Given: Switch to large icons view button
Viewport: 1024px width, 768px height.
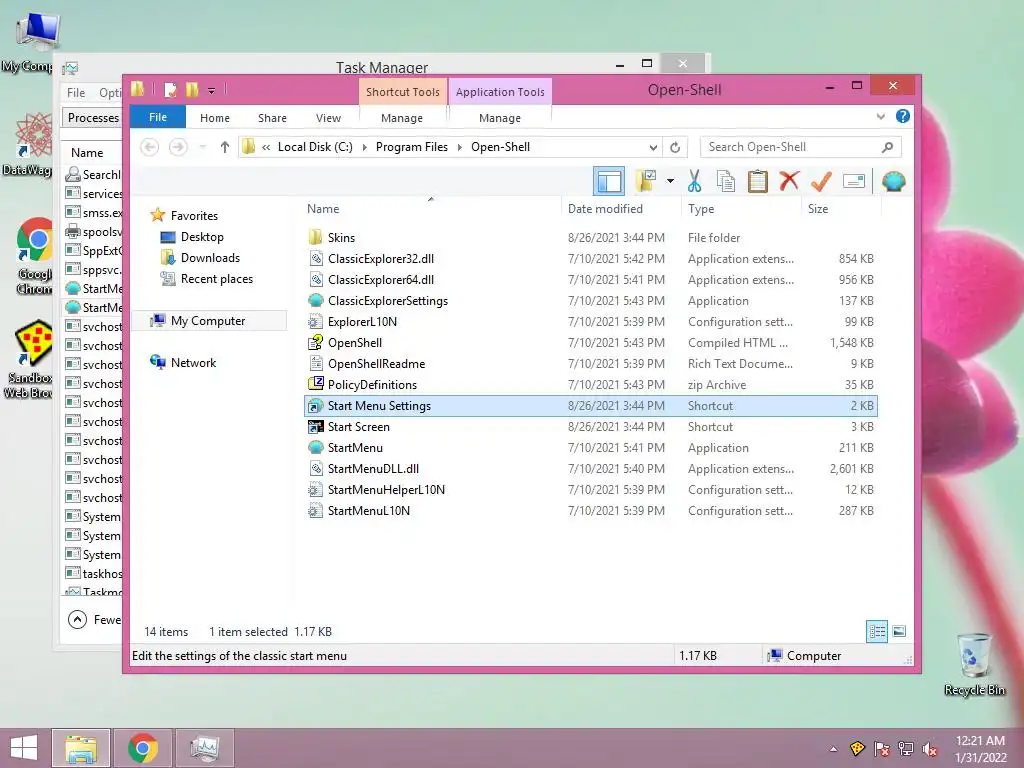Looking at the screenshot, I should [x=899, y=631].
